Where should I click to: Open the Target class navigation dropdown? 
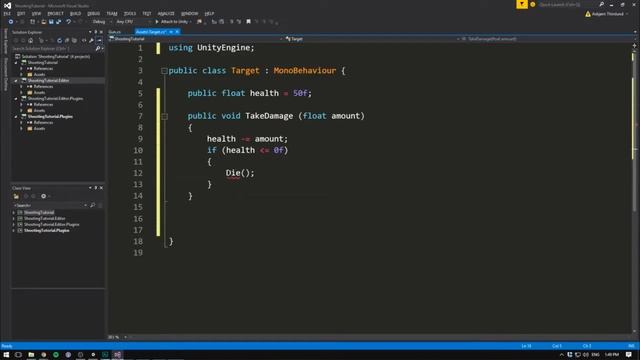(x=371, y=39)
